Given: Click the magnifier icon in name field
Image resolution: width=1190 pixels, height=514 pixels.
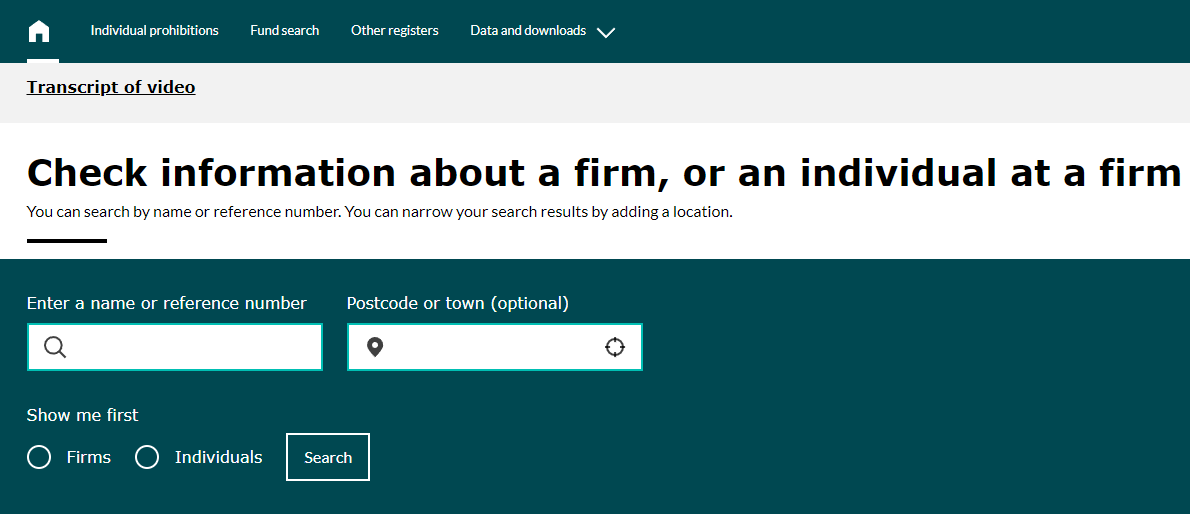Looking at the screenshot, I should 55,348.
